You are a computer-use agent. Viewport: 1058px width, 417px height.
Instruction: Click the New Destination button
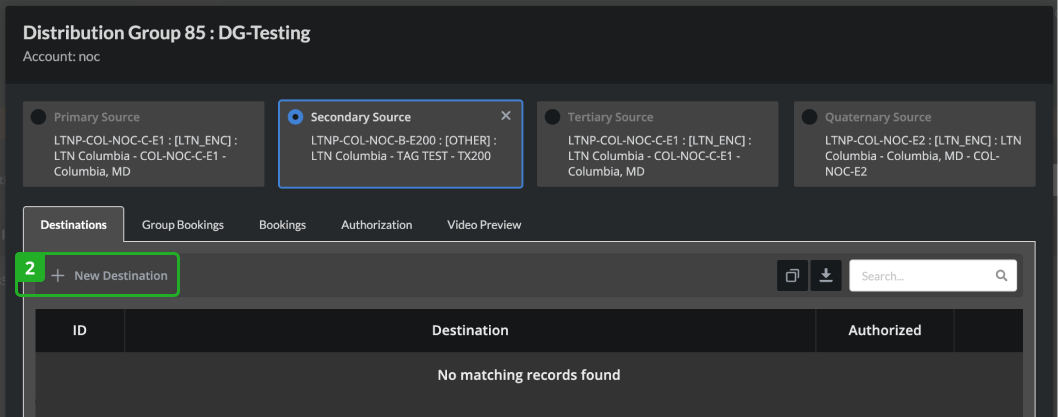click(109, 275)
